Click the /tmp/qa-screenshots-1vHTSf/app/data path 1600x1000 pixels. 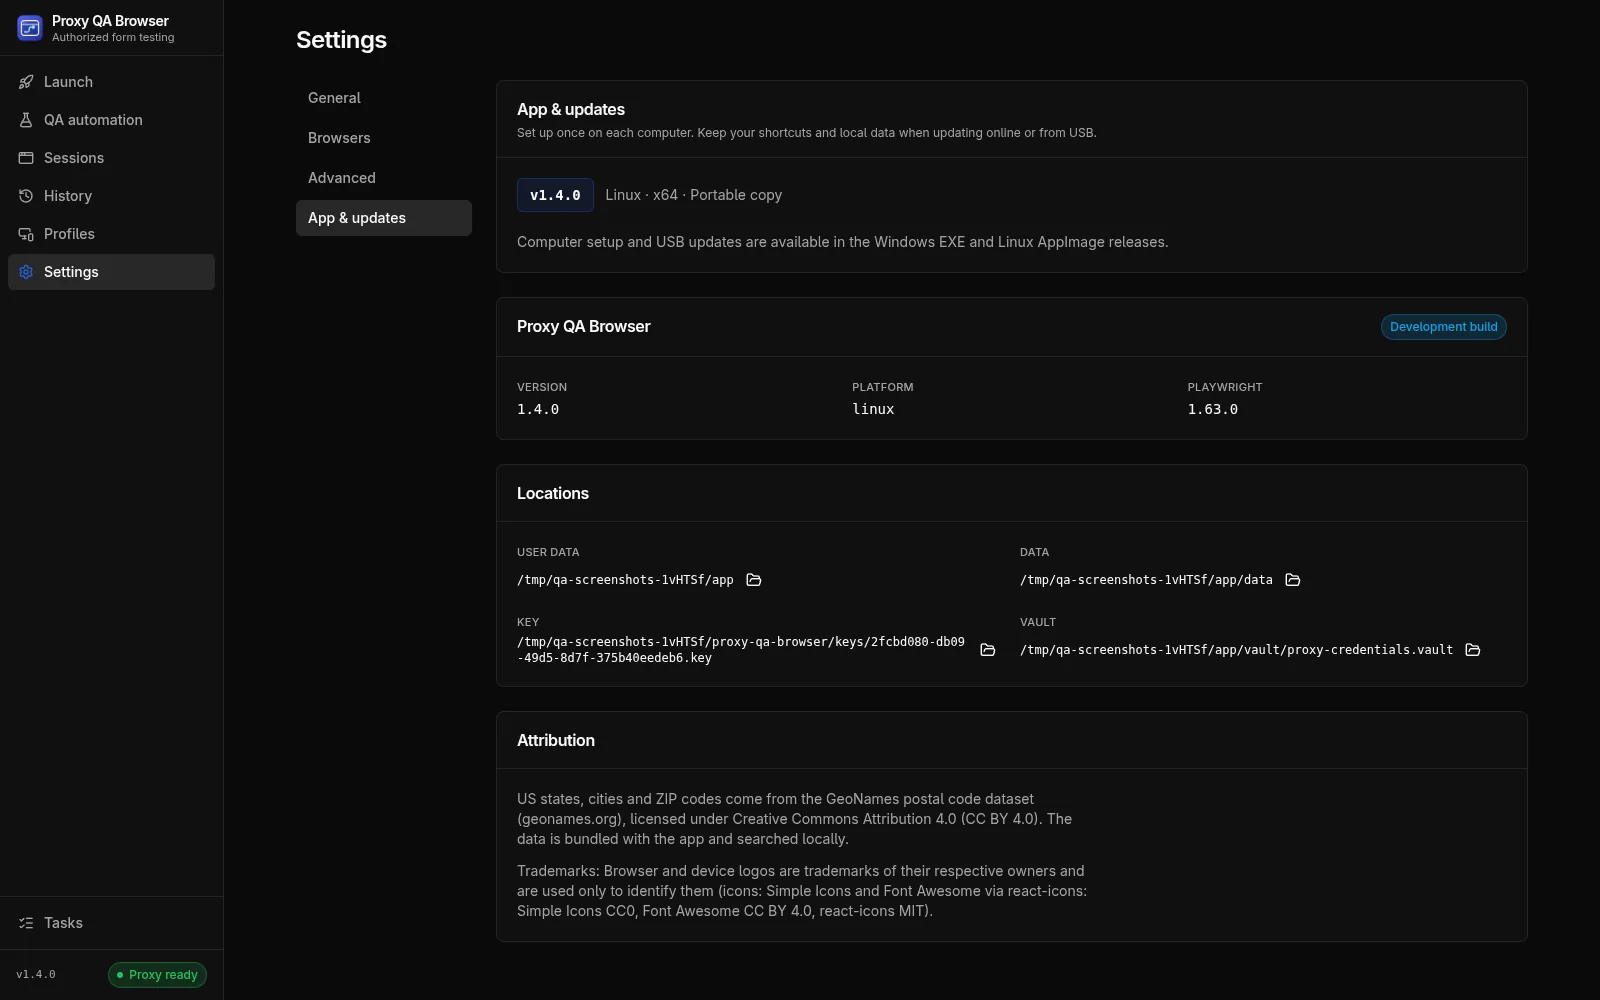(x=1146, y=580)
